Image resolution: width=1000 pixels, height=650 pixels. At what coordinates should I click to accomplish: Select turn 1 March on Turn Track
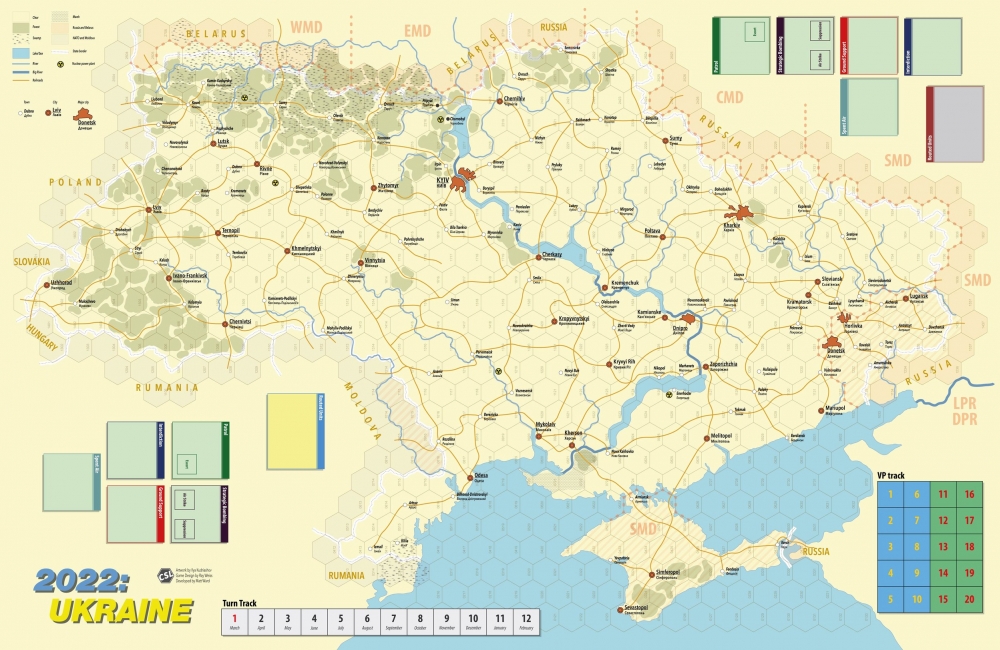click(x=235, y=622)
